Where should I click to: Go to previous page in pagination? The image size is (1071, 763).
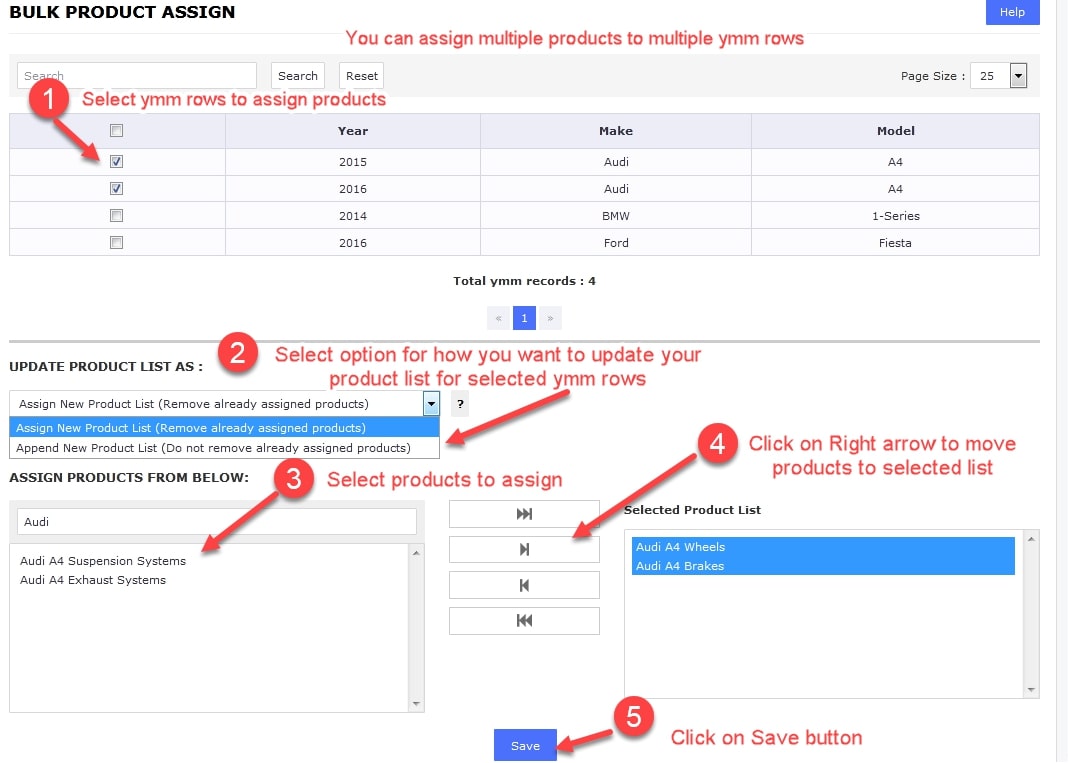498,318
